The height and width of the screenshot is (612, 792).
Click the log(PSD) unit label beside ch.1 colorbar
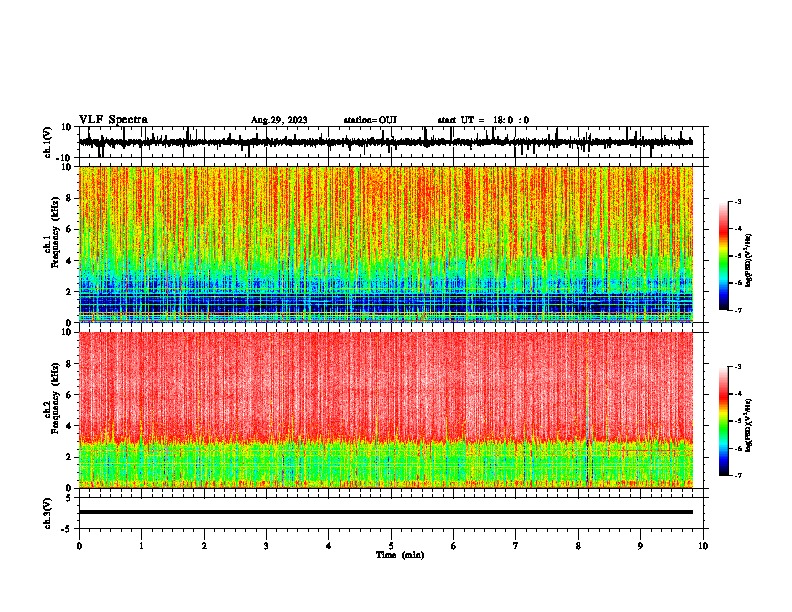click(749, 261)
